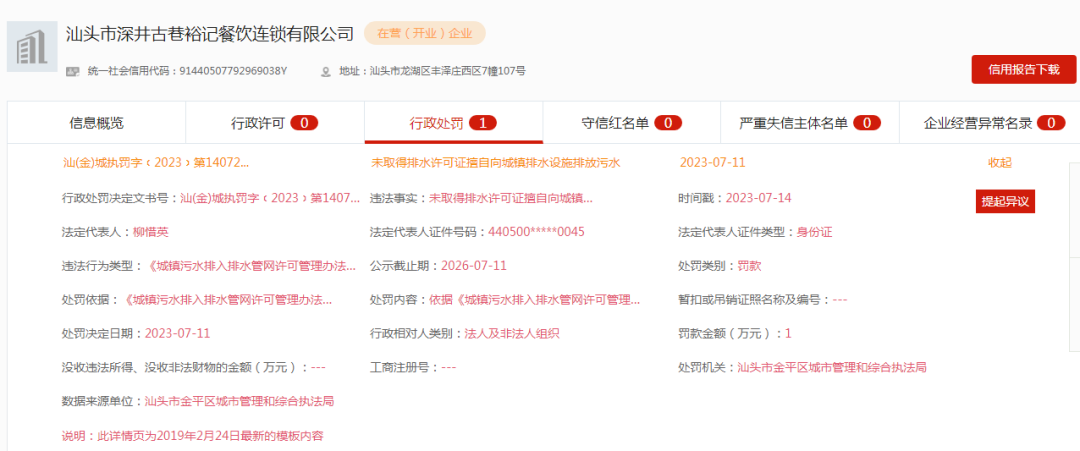The height and width of the screenshot is (451, 1080).
Task: Click the orange penalty number 汕(金)城执罚字 header link
Action: [156, 163]
